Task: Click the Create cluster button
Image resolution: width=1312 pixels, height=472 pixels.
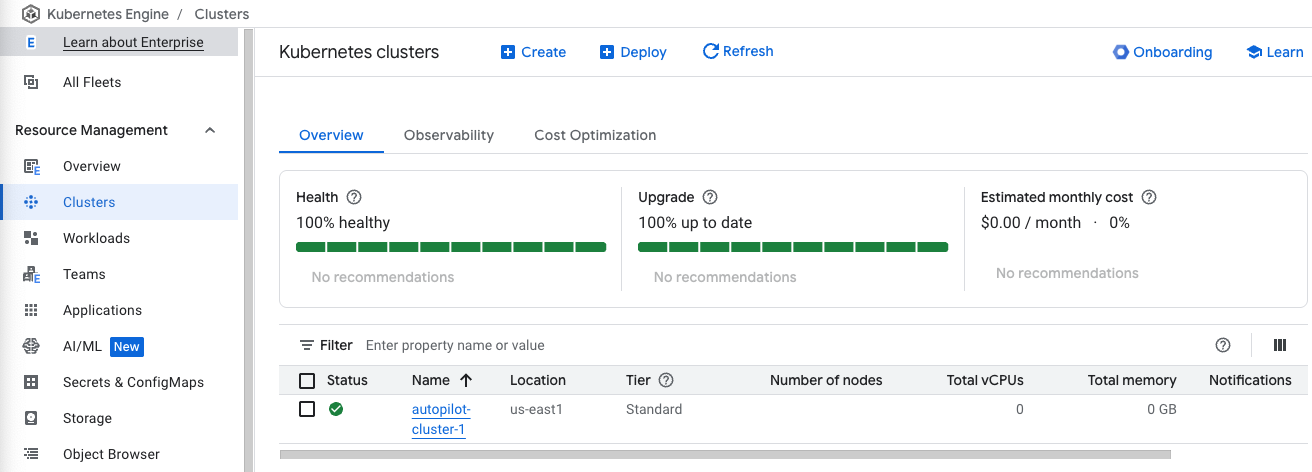Action: pos(533,52)
